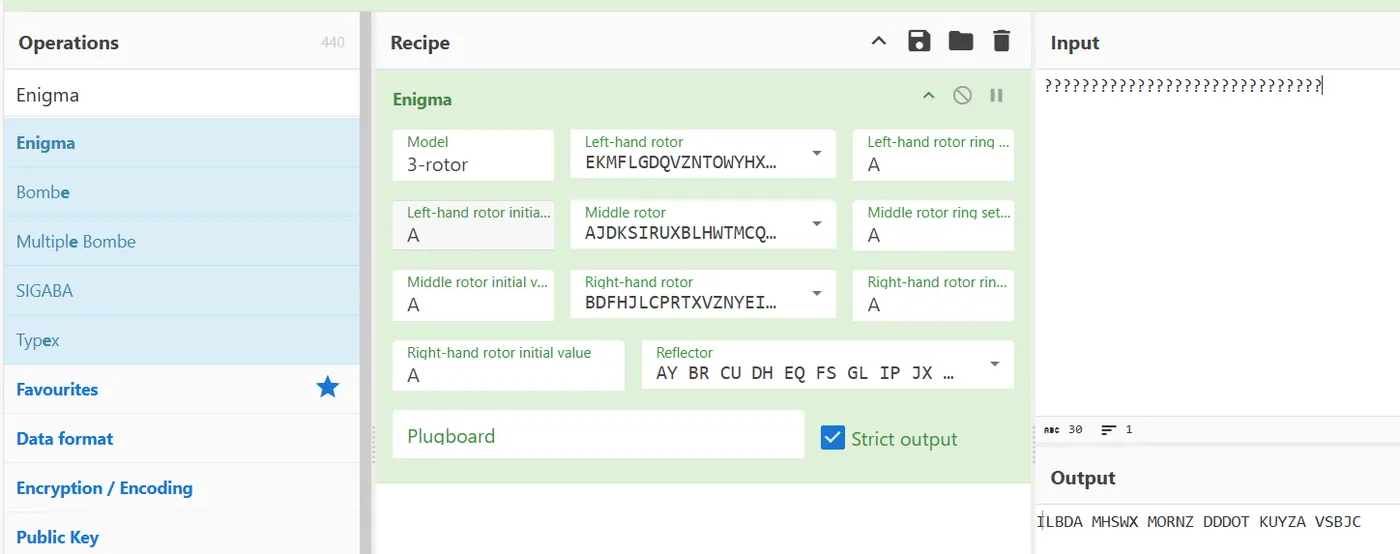Toggle the Strict output checkbox
The width and height of the screenshot is (1400, 554).
tap(832, 438)
